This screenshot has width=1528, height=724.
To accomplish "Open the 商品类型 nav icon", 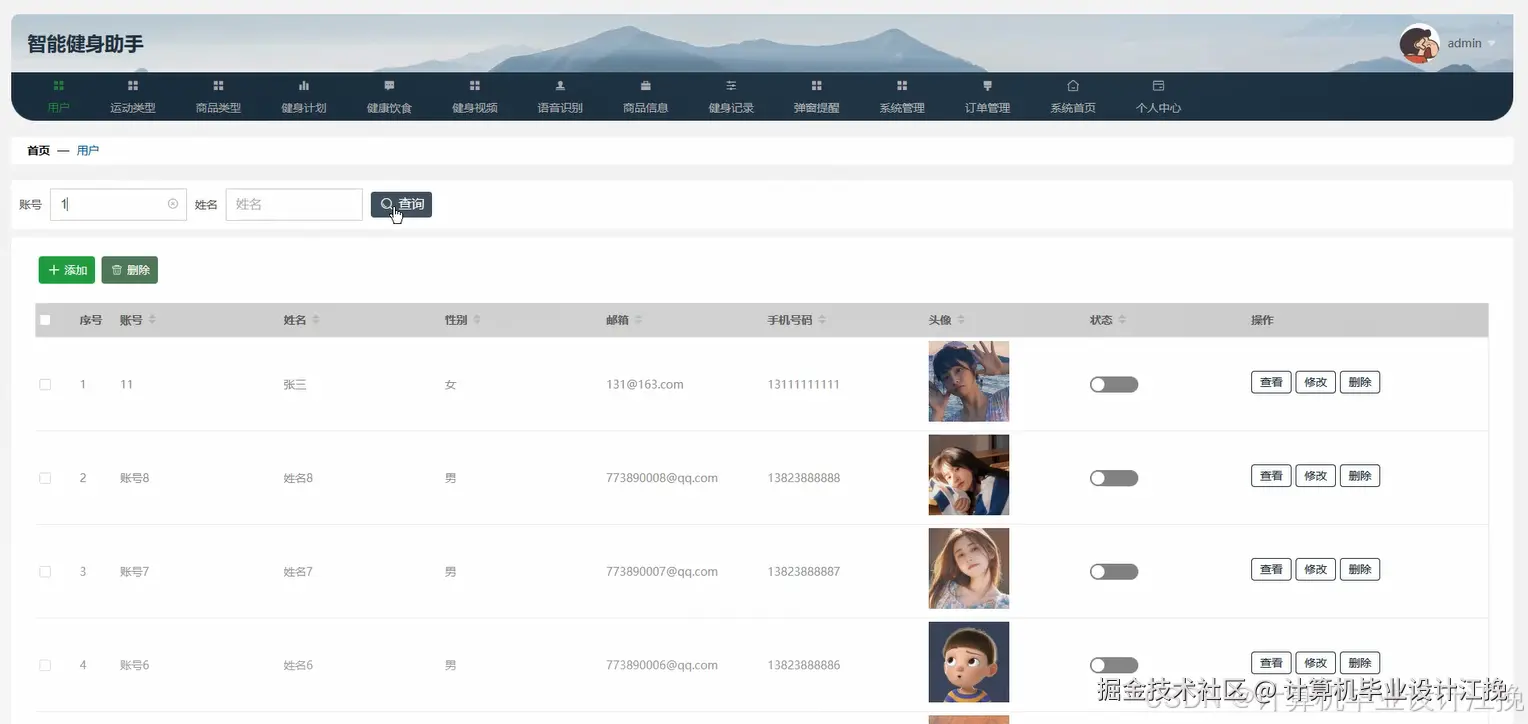I will pyautogui.click(x=218, y=86).
